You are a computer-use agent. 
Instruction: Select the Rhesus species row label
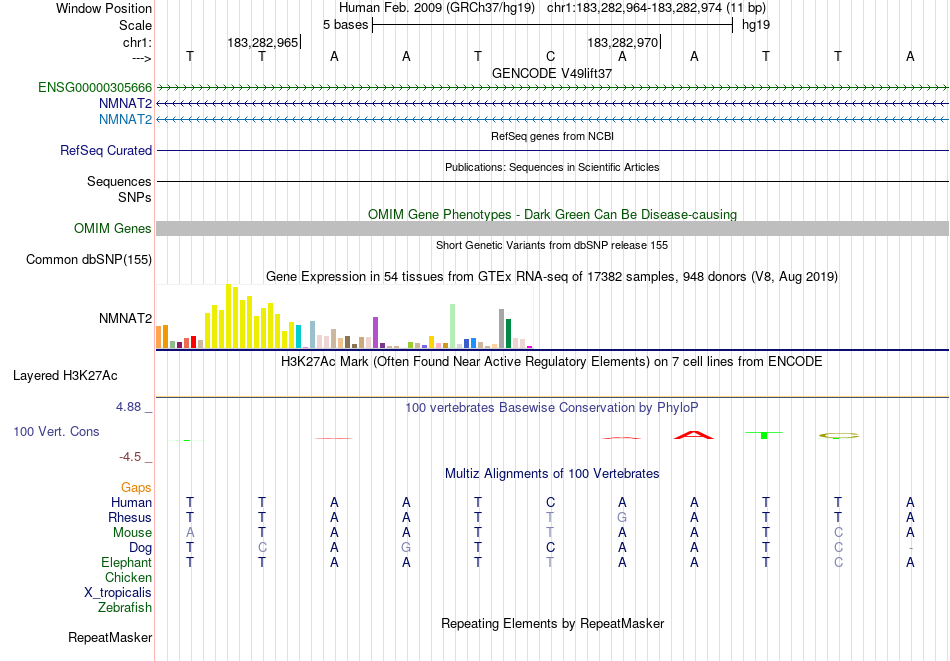click(x=130, y=517)
